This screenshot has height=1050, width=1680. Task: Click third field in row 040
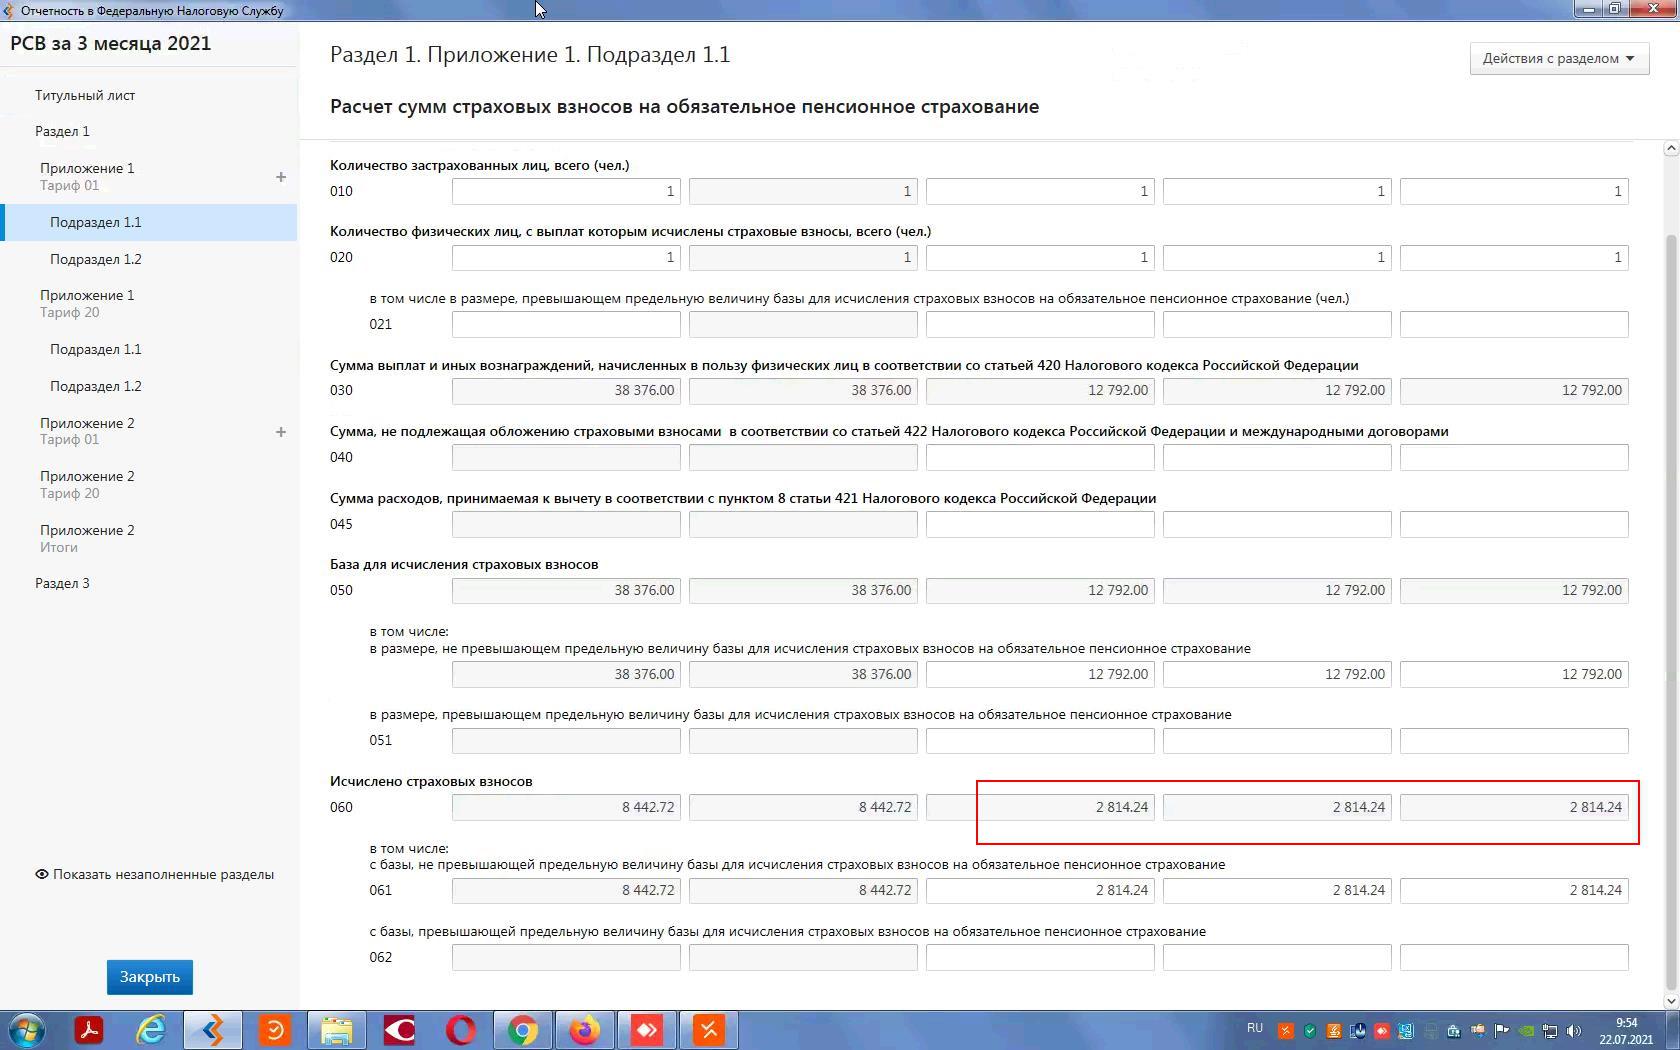pos(1040,457)
